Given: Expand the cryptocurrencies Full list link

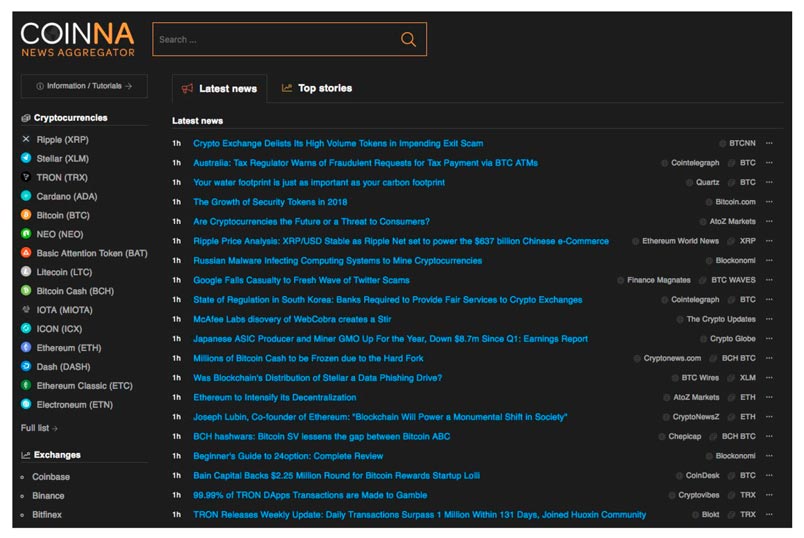Looking at the screenshot, I should 39,428.
